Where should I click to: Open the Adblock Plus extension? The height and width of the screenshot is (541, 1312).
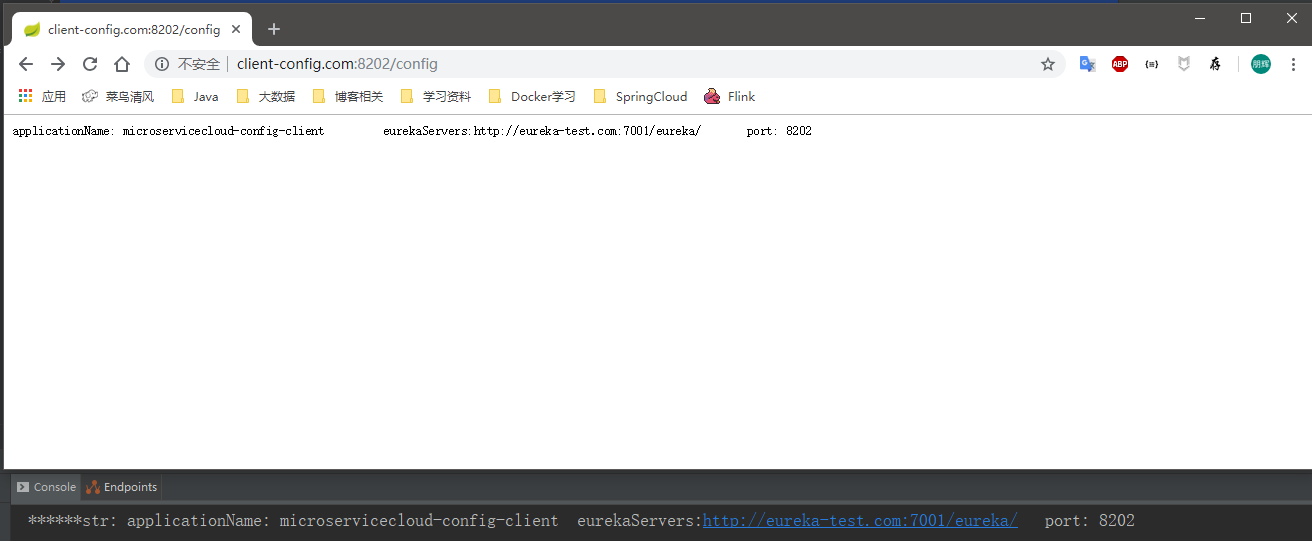(x=1120, y=64)
